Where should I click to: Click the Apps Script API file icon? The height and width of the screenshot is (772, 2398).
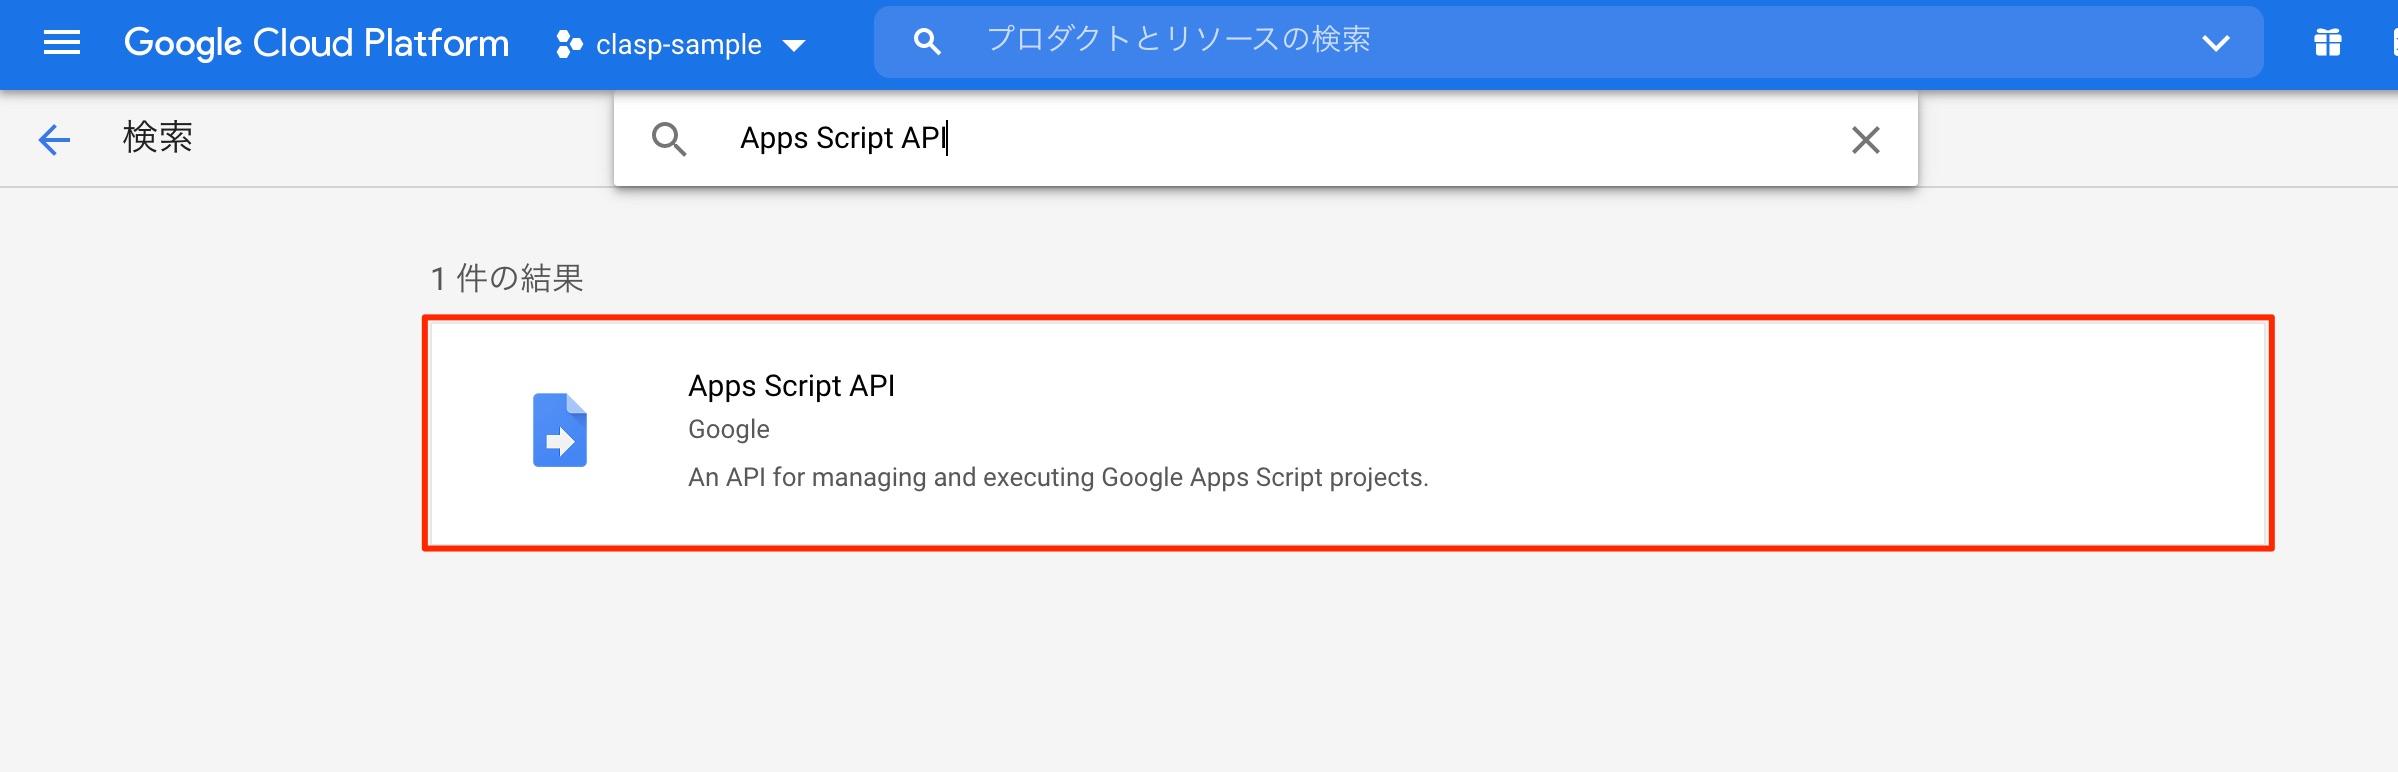pyautogui.click(x=559, y=430)
